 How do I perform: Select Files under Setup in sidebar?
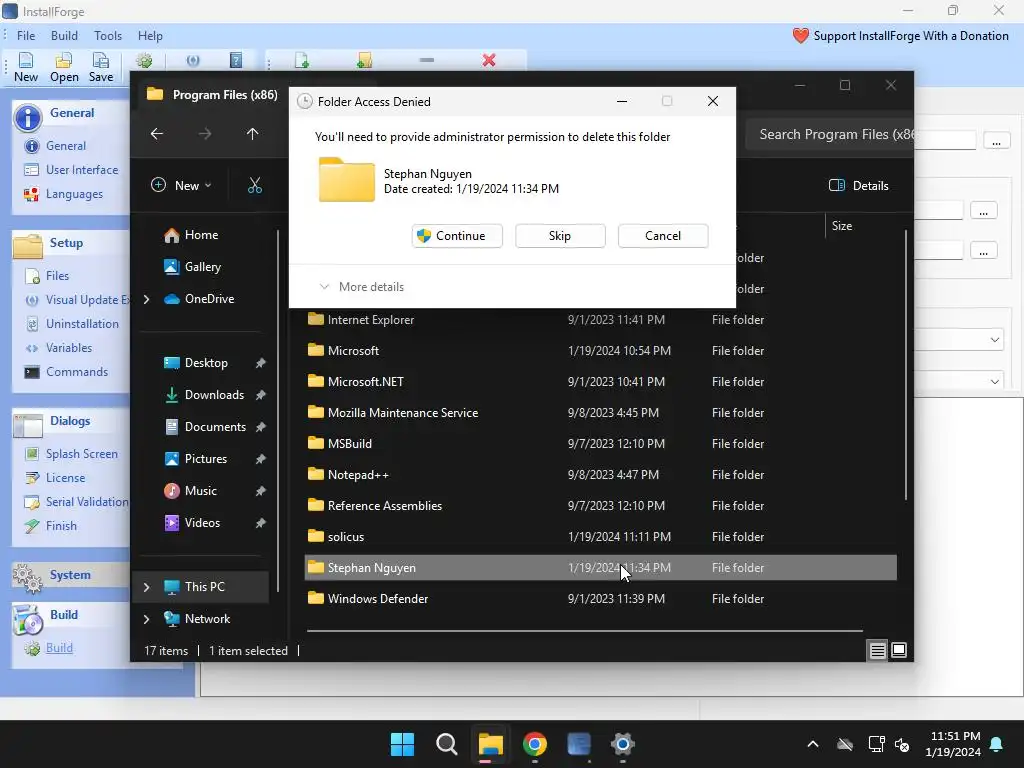(x=57, y=276)
